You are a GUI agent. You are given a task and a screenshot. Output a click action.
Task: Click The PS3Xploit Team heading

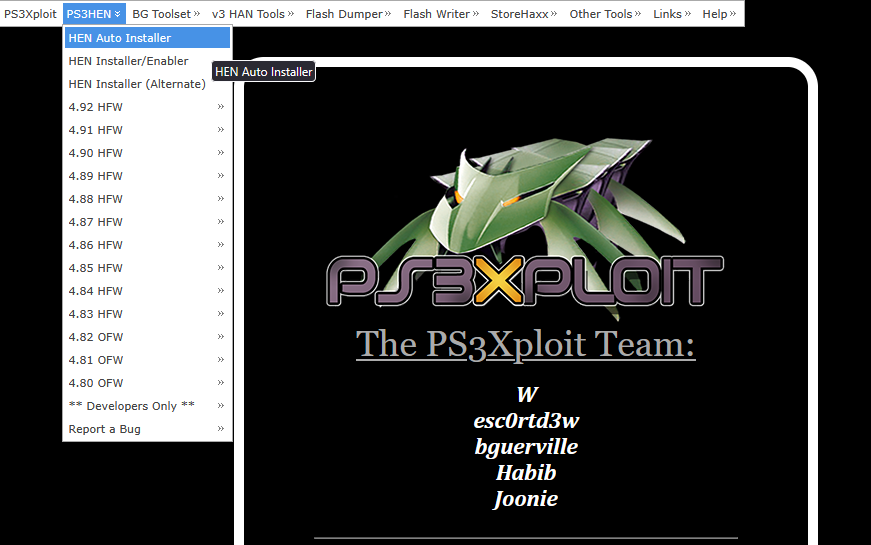[525, 344]
